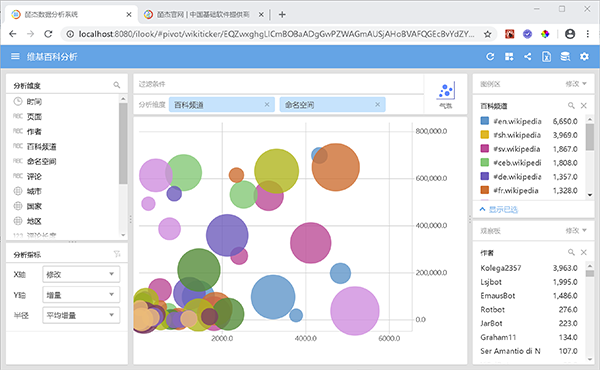Open the hamburger menu beside 维基百科分析
Viewport: 600px width, 370px height.
15,57
